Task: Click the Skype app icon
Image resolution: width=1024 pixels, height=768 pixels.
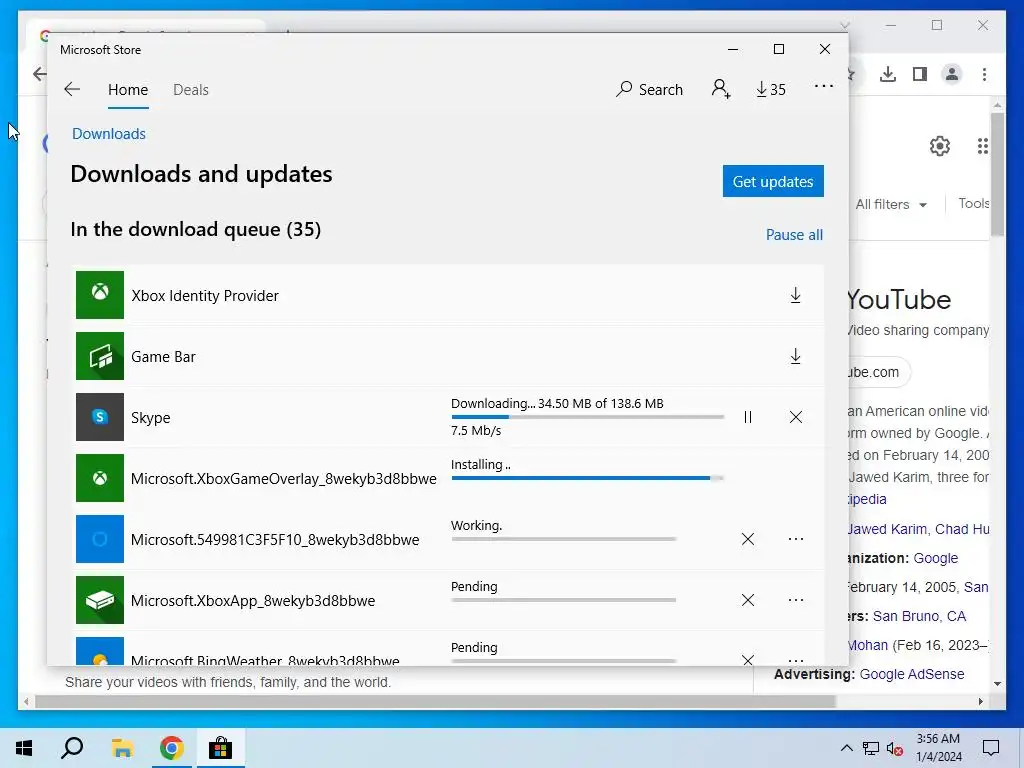Action: (100, 417)
